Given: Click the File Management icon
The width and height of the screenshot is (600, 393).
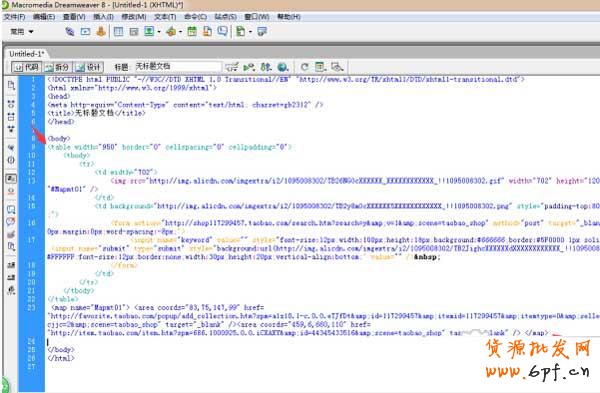Looking at the screenshot, I should point(266,67).
